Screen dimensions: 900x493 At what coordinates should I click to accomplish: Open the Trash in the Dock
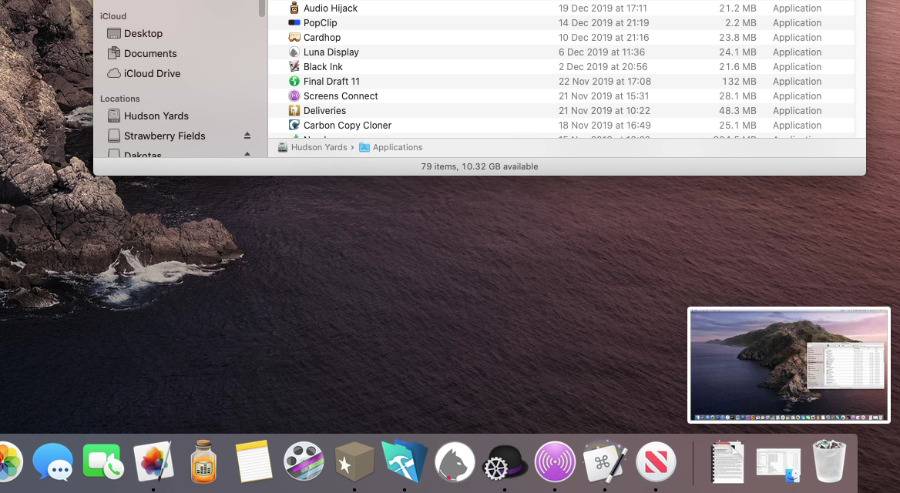pyautogui.click(x=829, y=462)
